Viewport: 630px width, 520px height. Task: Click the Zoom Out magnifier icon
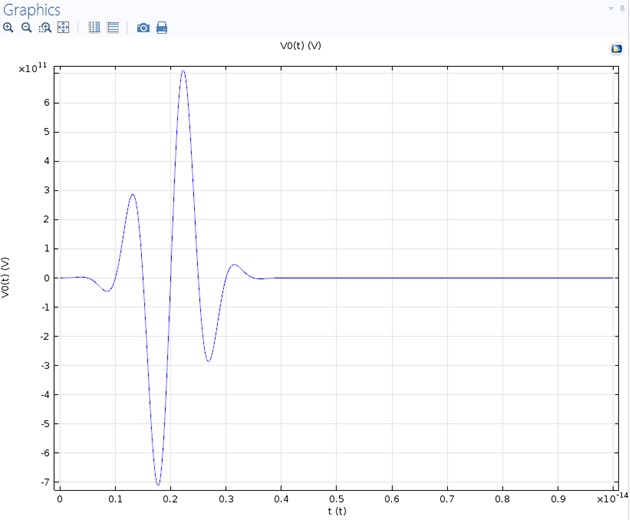(x=26, y=28)
